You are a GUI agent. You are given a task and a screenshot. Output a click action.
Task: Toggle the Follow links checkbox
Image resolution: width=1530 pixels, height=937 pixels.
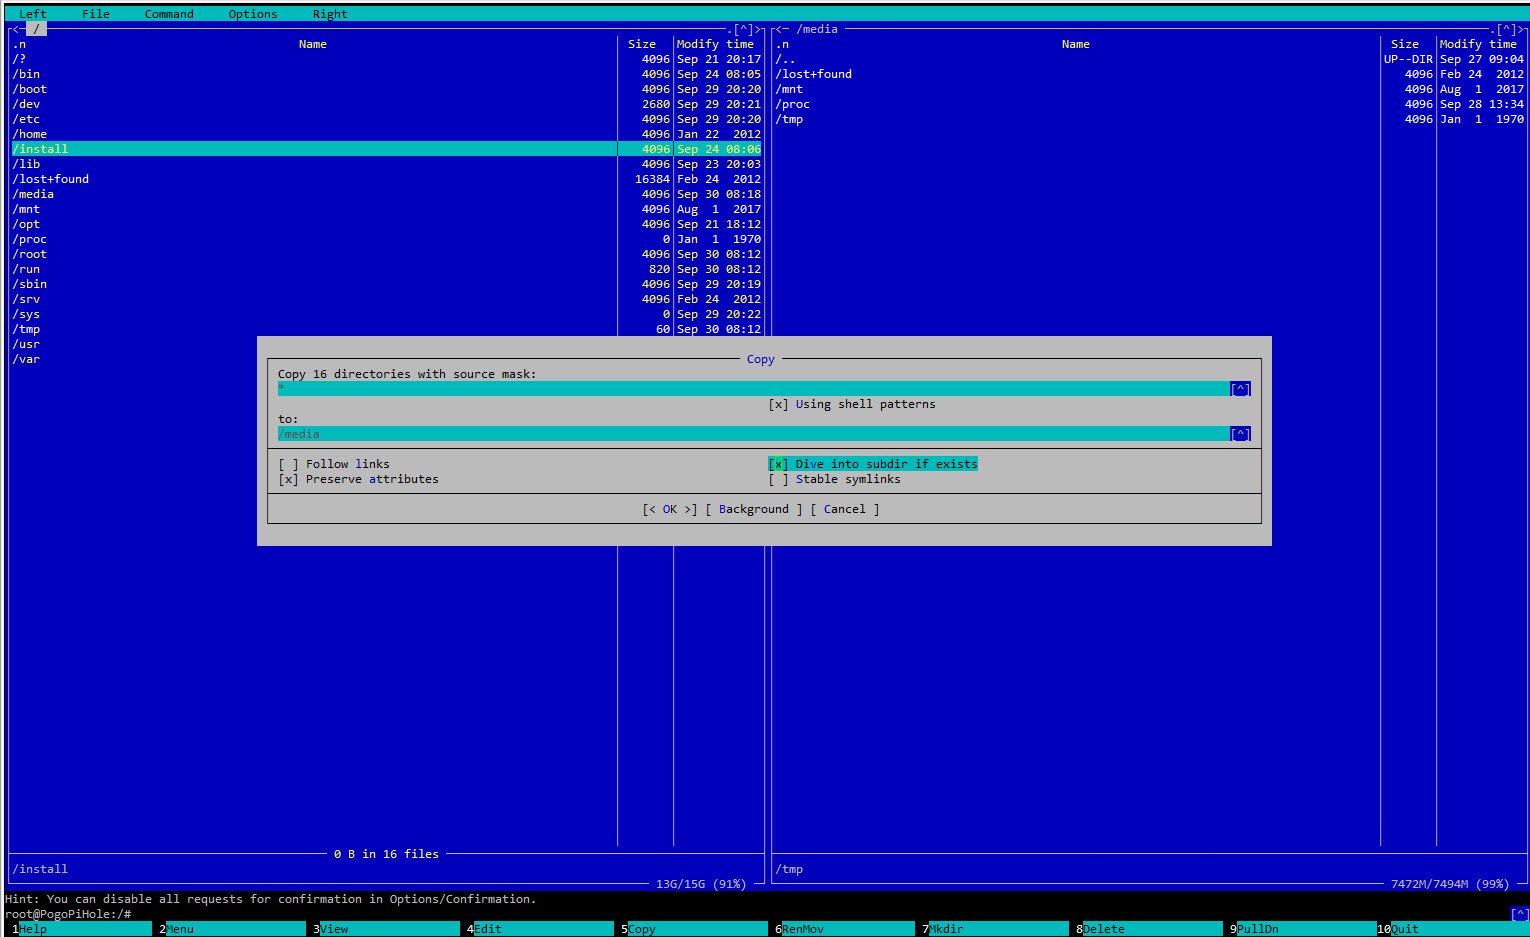click(289, 464)
